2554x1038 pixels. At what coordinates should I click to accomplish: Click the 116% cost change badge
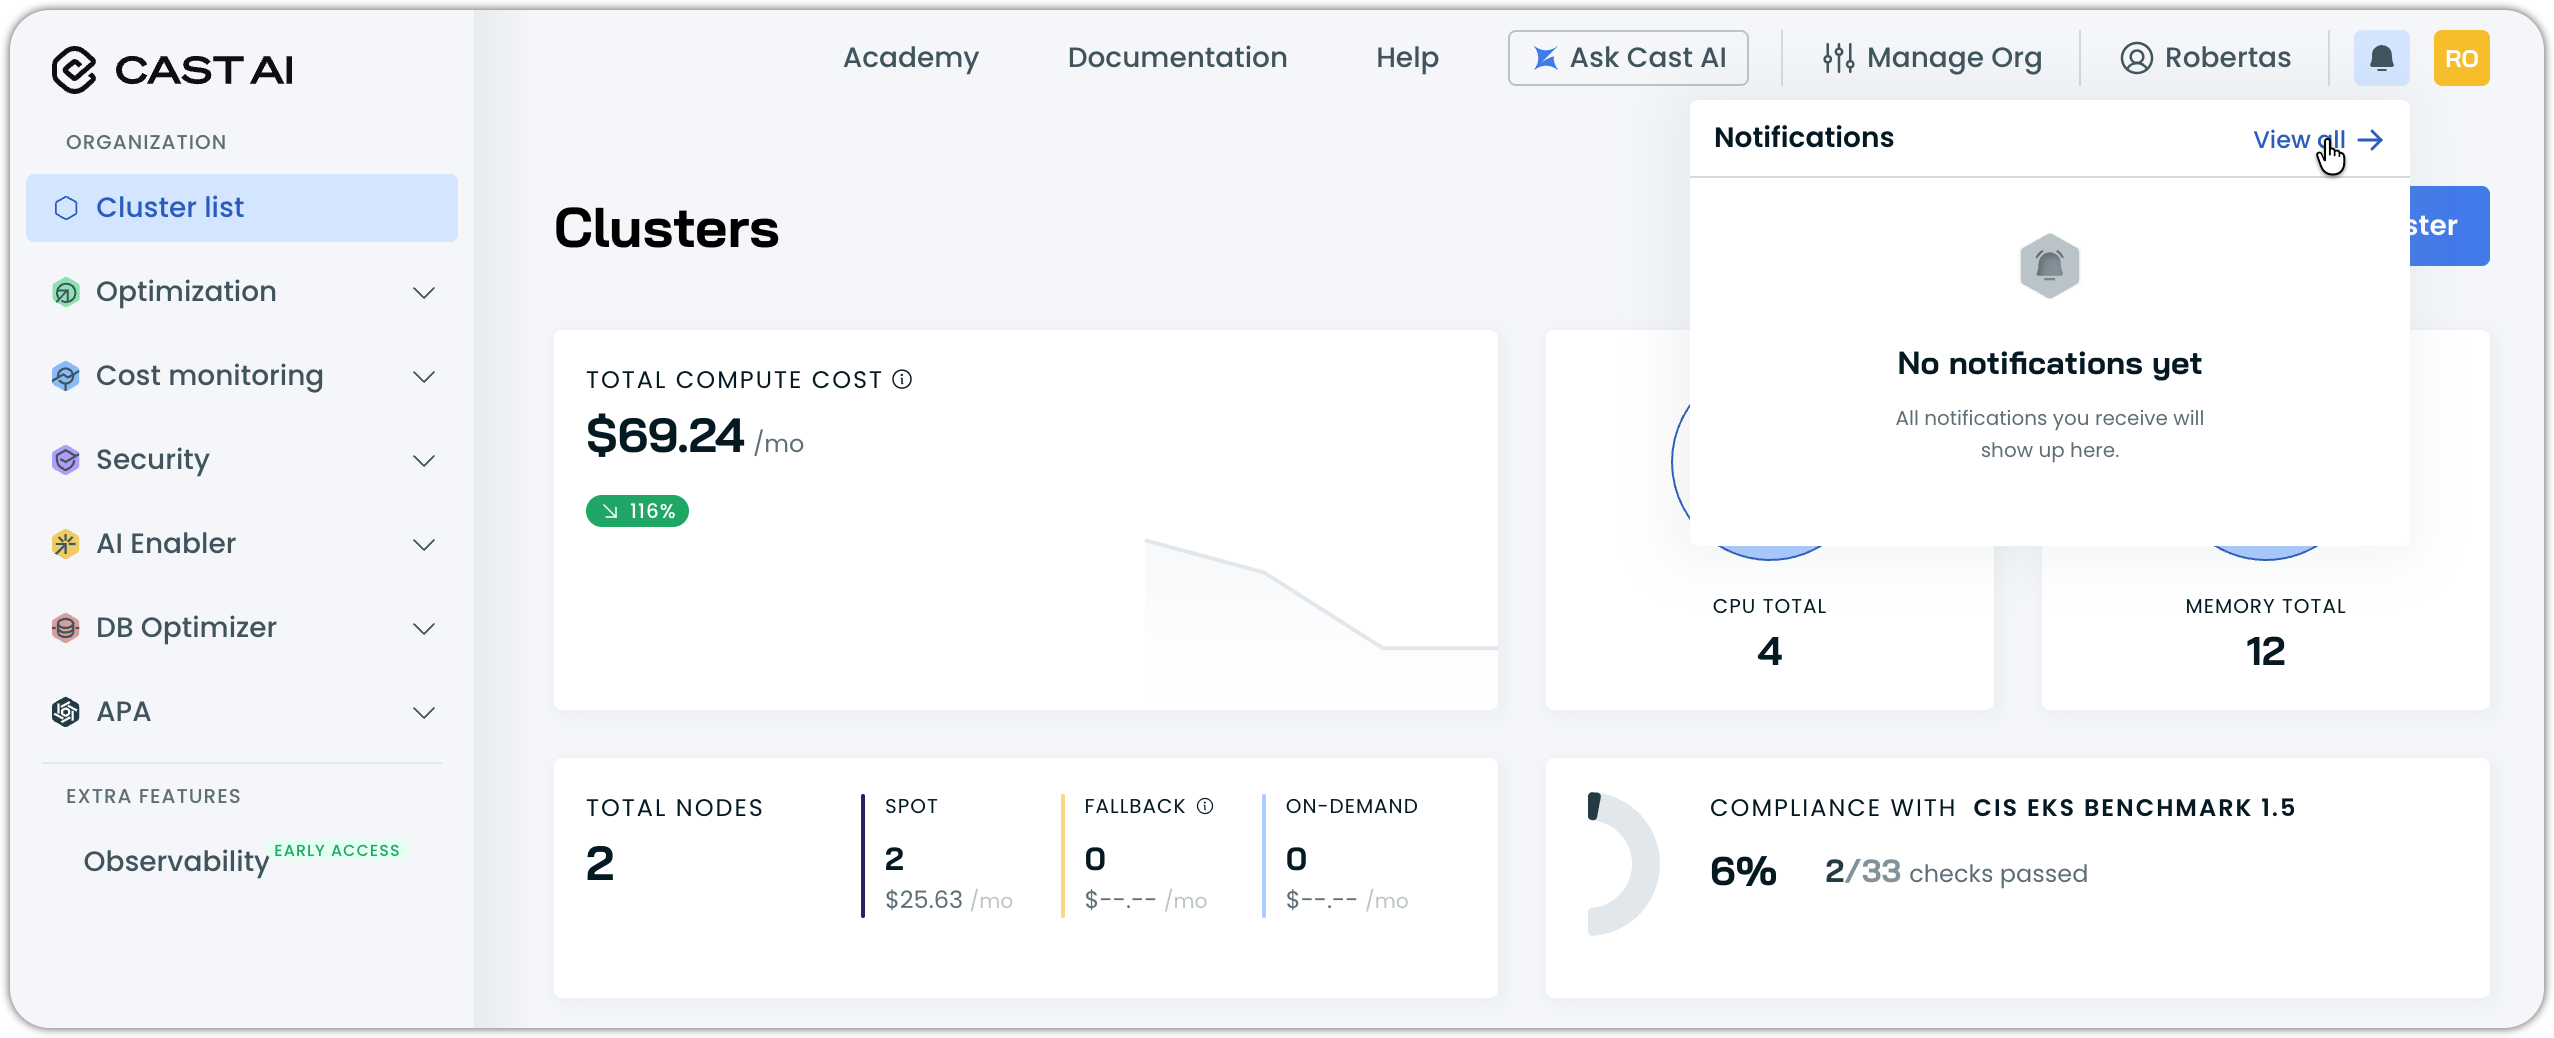coord(637,511)
